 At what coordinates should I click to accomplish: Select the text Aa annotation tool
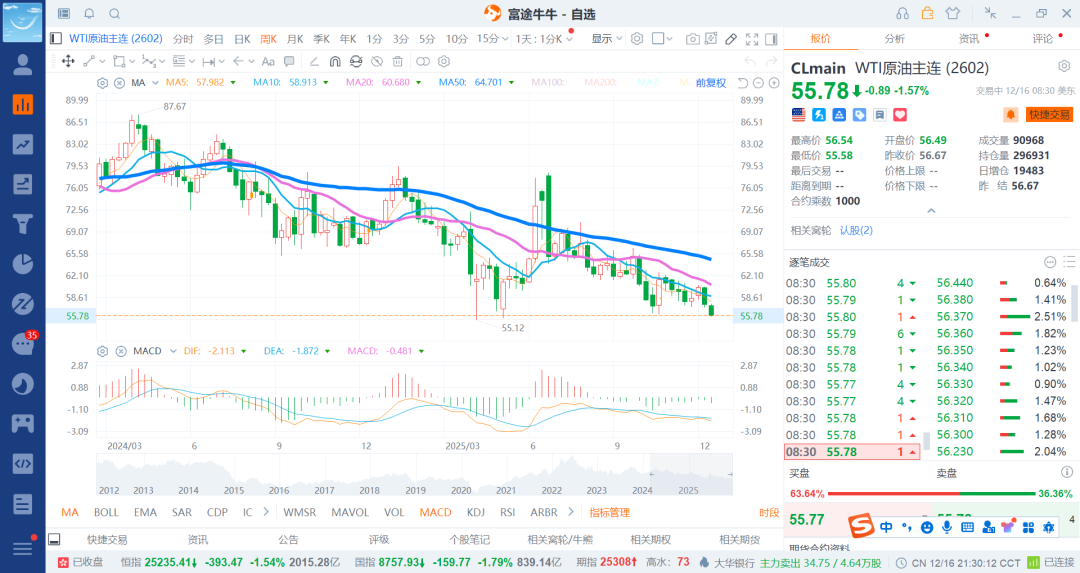click(x=269, y=61)
